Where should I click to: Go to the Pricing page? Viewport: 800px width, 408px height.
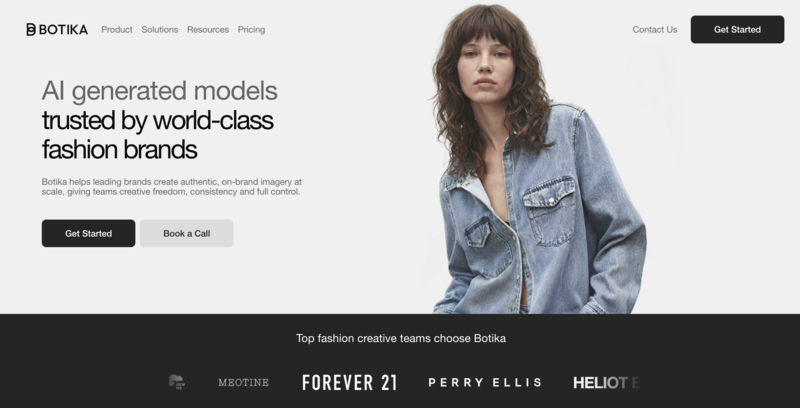pyautogui.click(x=251, y=30)
